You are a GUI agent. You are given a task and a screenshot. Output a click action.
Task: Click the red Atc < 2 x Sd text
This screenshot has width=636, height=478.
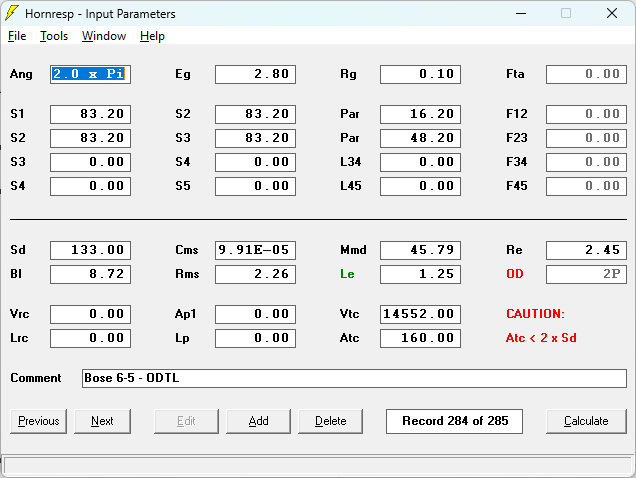click(541, 338)
